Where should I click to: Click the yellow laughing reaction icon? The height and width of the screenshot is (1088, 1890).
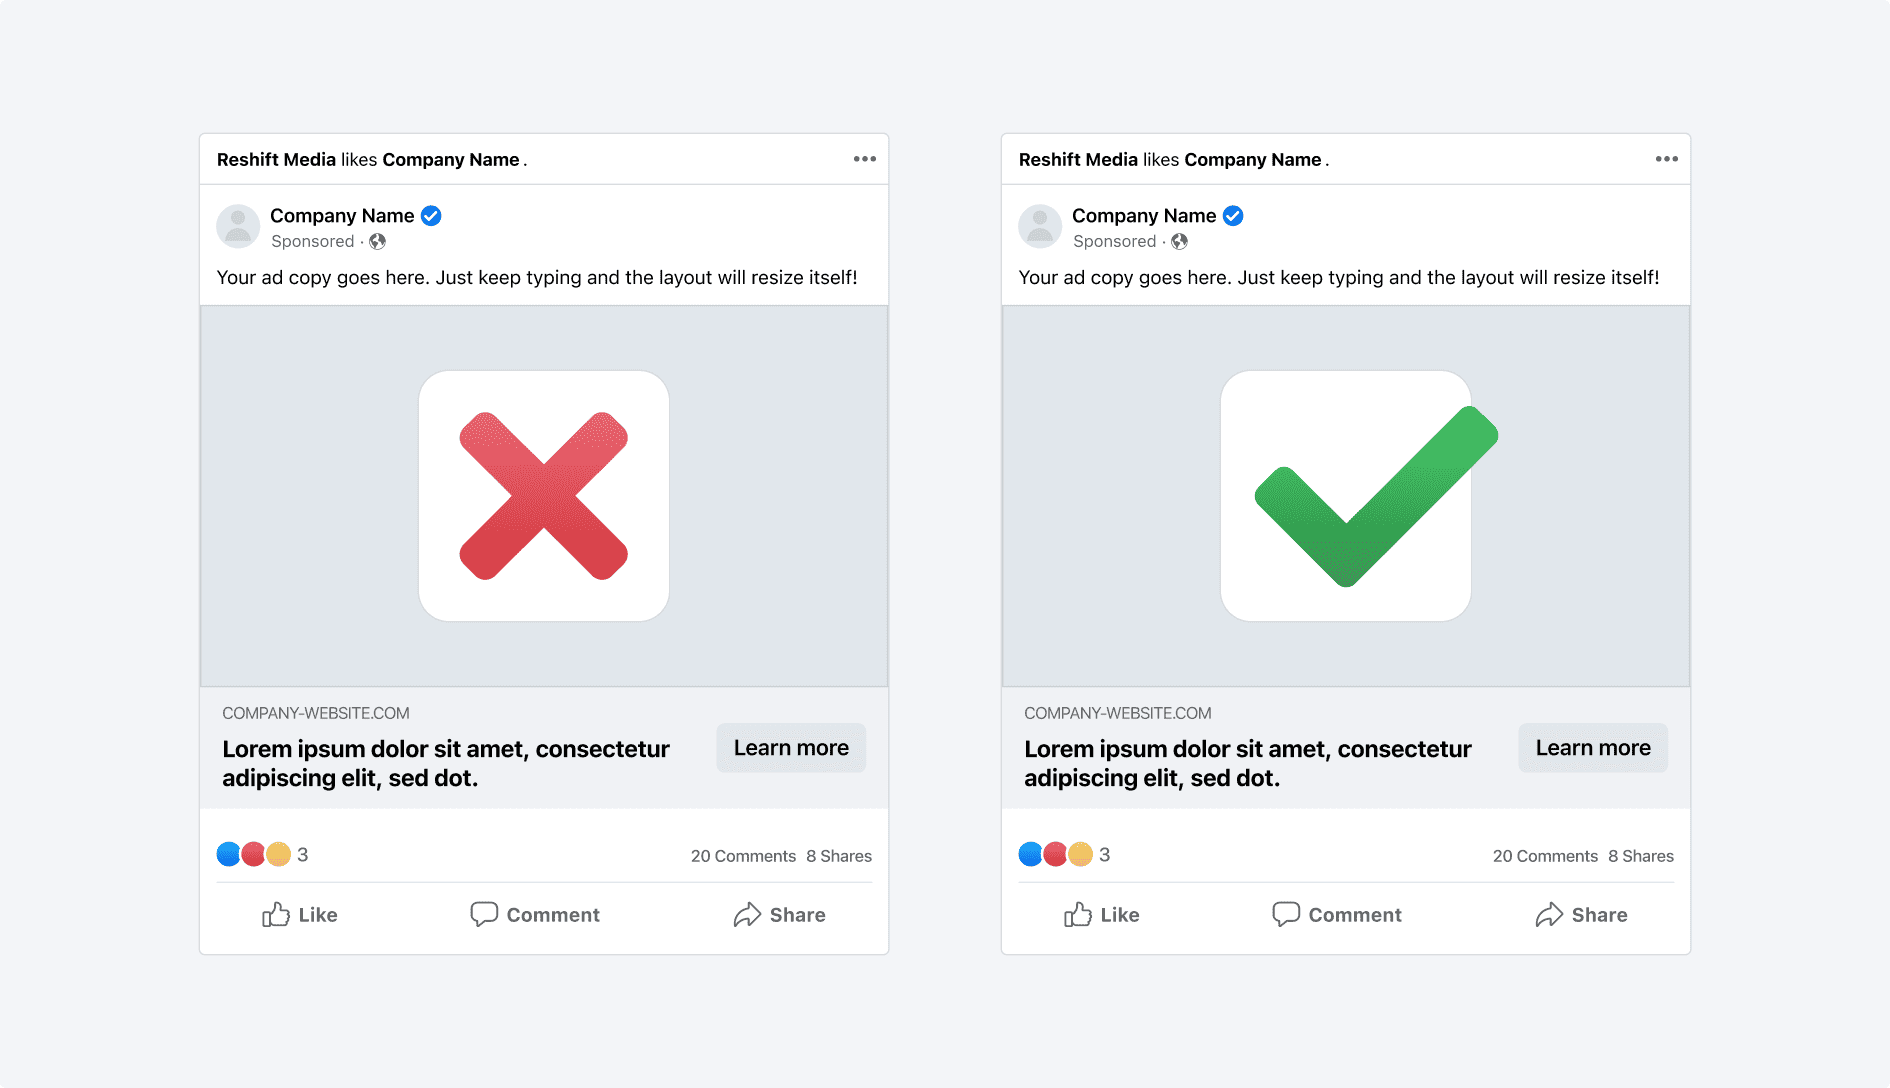pyautogui.click(x=278, y=854)
